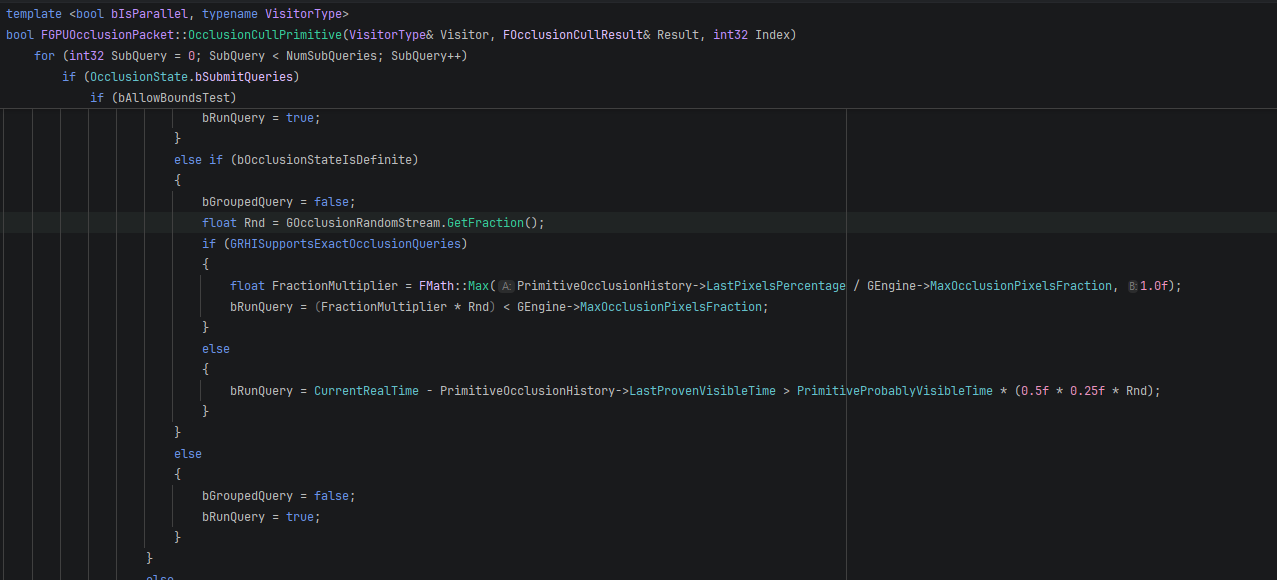Click the GetFraction method call
The height and width of the screenshot is (580, 1277).
485,223
